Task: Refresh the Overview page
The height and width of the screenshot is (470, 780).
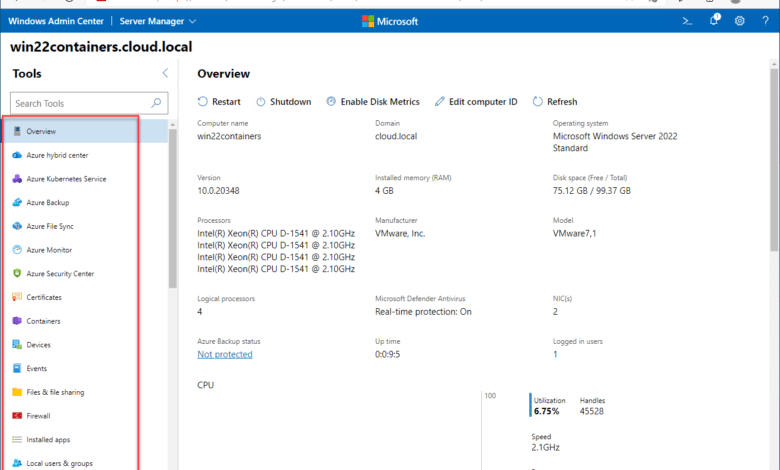Action: point(555,101)
